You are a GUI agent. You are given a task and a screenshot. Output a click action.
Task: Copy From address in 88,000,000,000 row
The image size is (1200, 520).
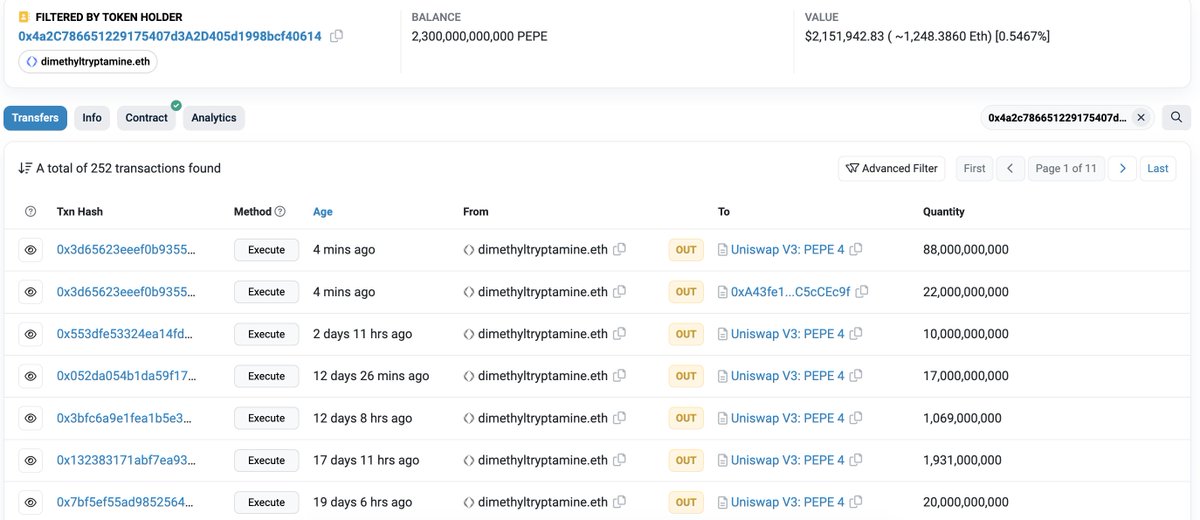pos(620,250)
